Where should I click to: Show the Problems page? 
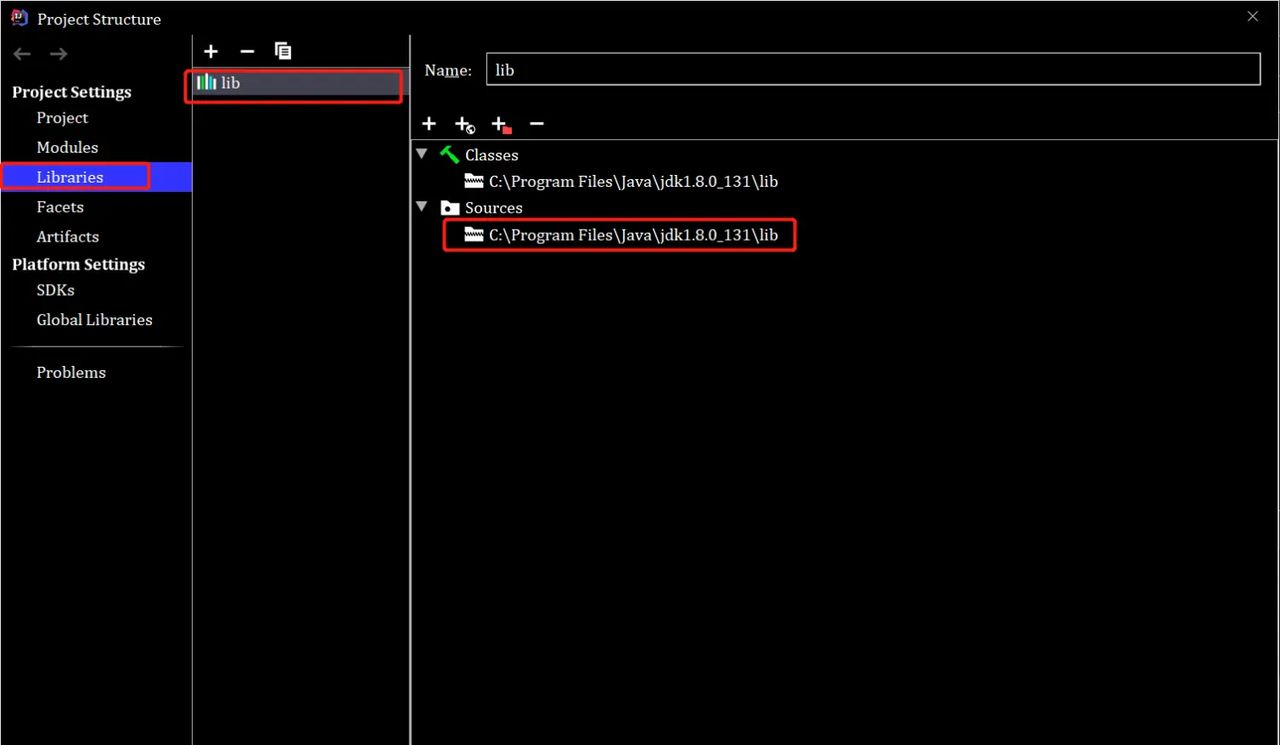71,372
